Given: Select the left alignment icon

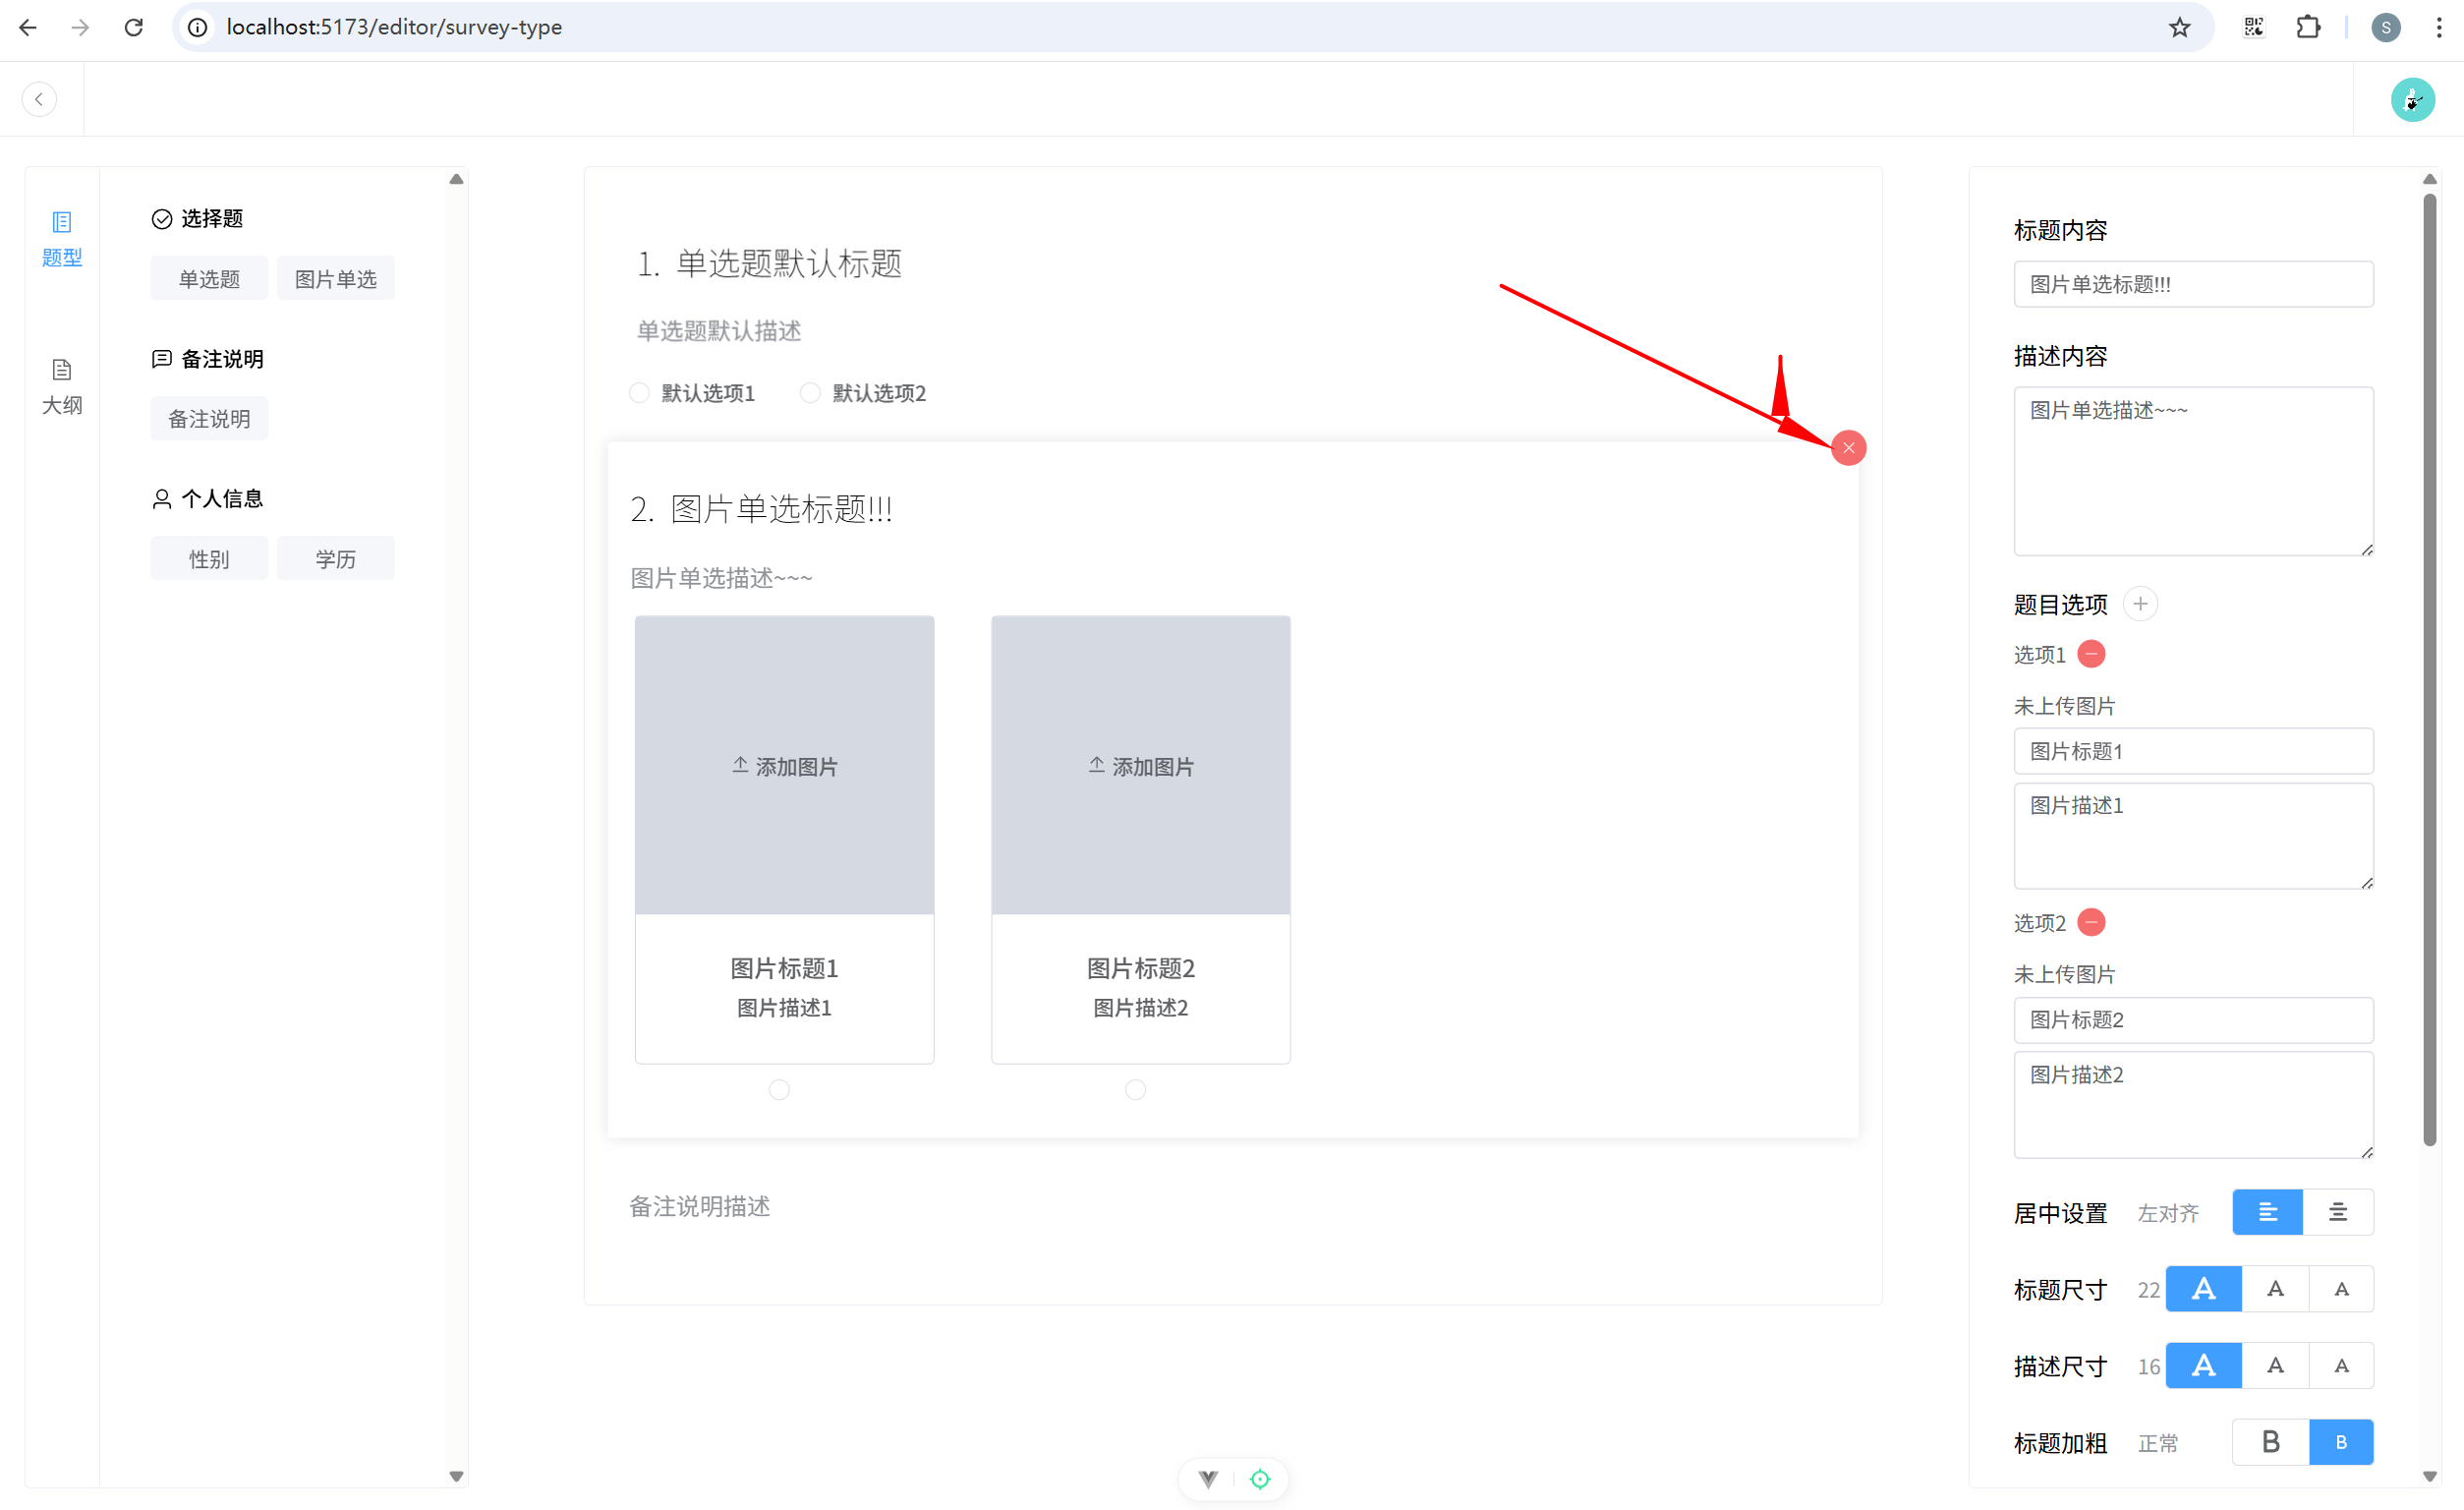Looking at the screenshot, I should point(2267,1212).
